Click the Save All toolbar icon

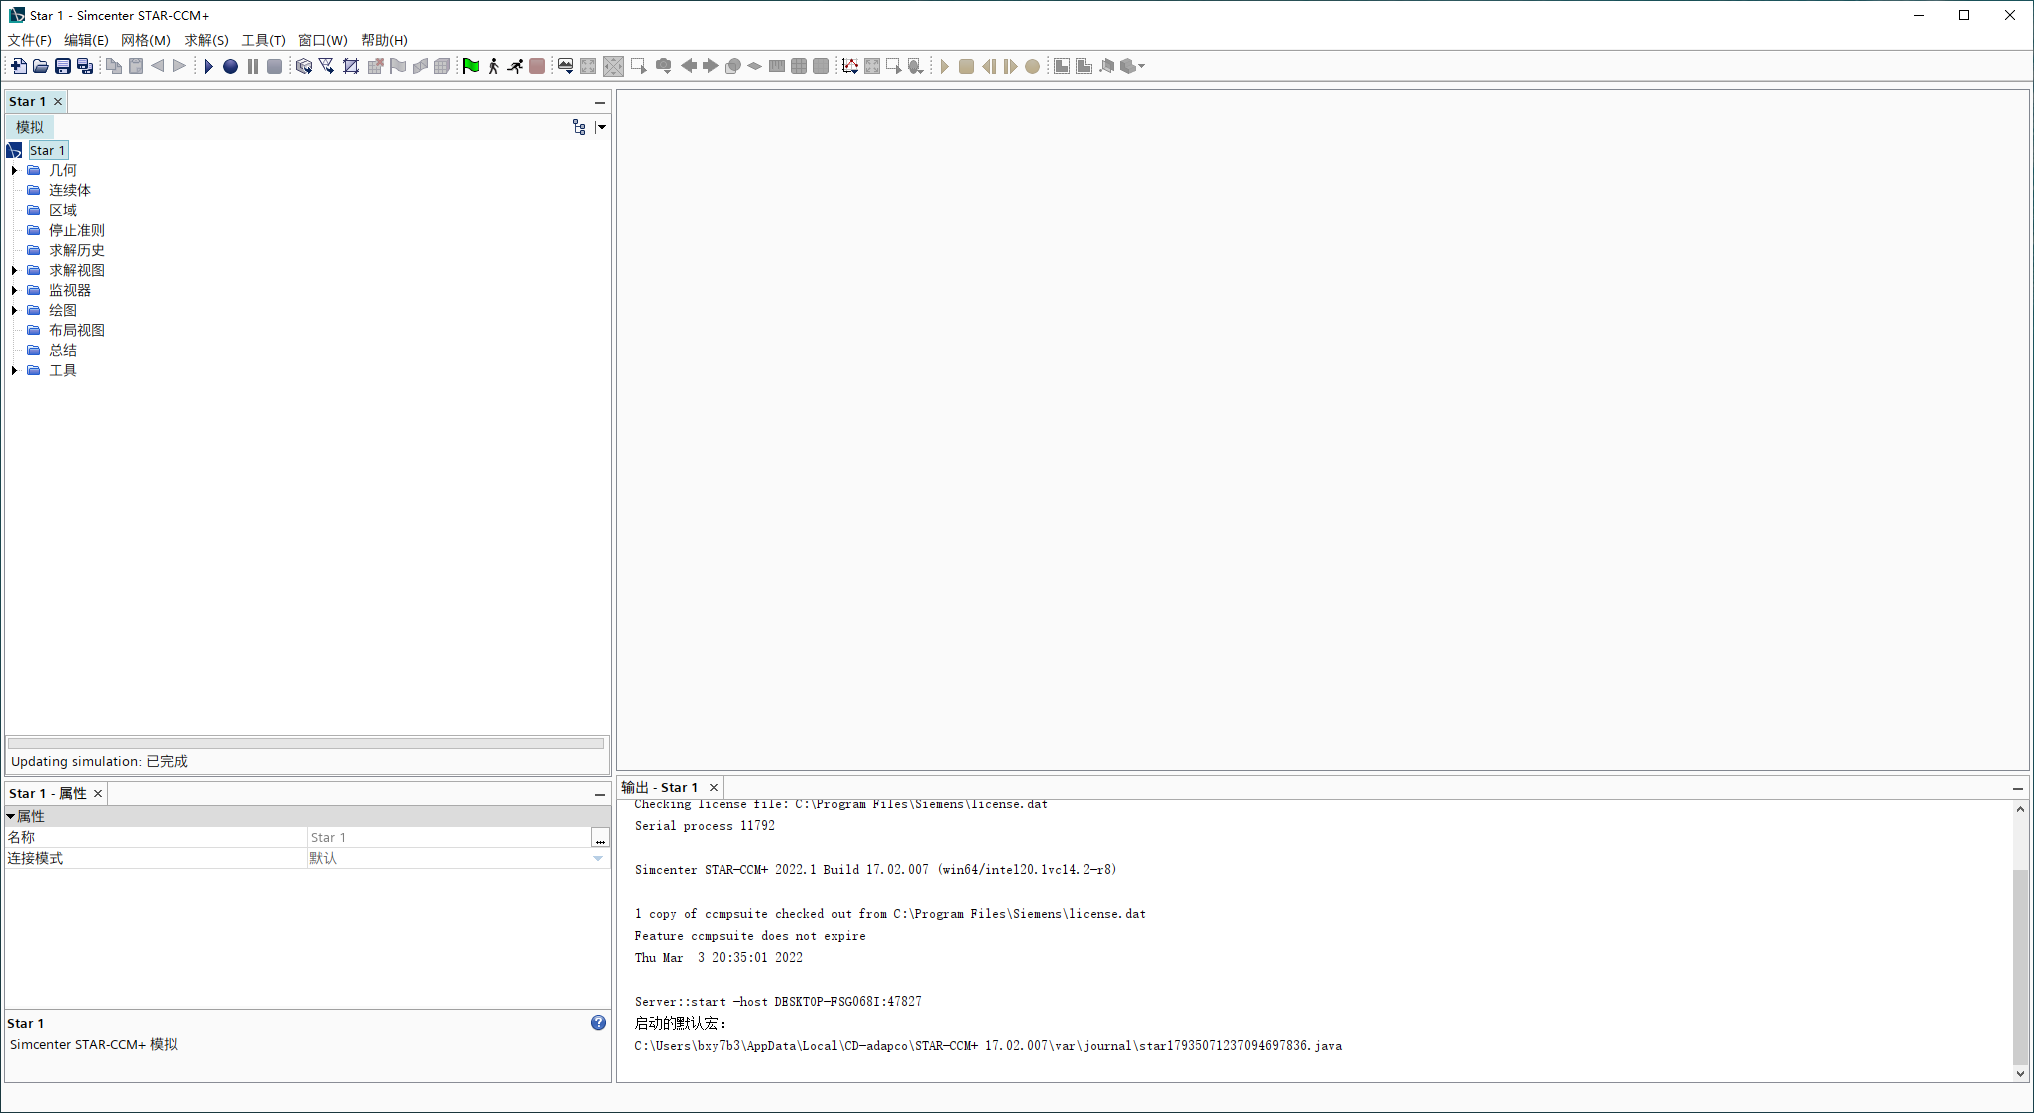(85, 66)
